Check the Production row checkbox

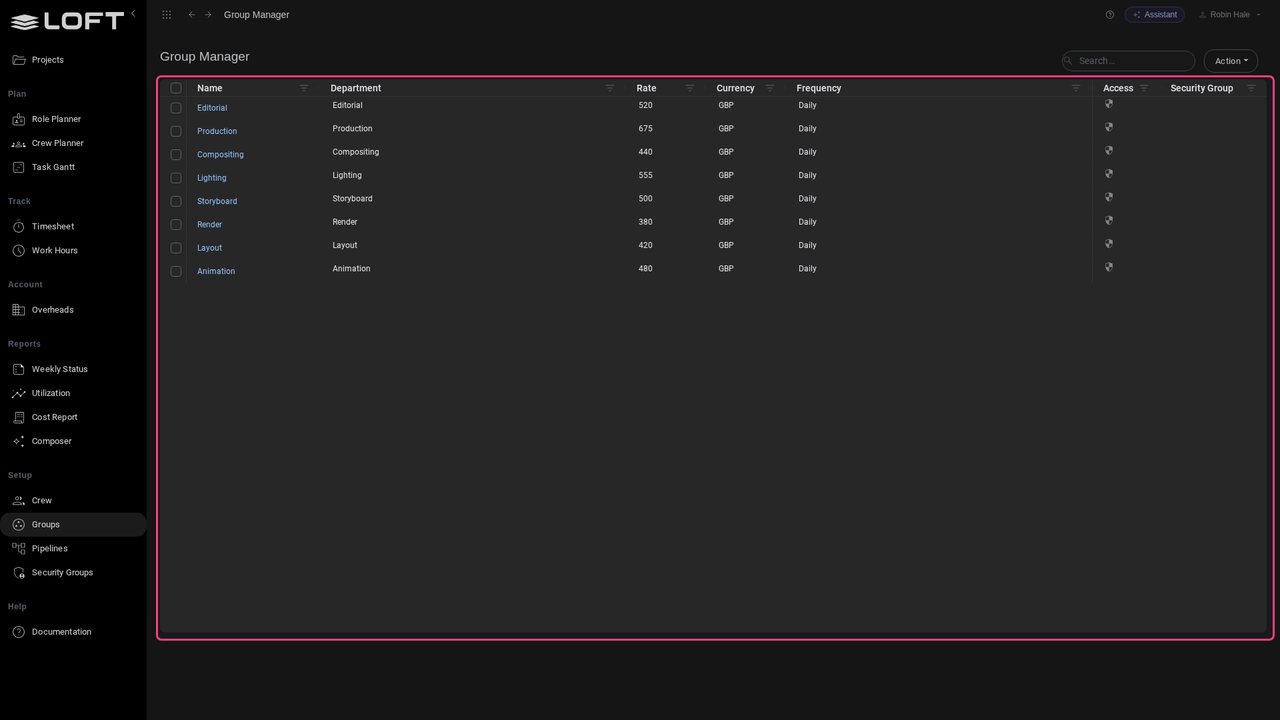[176, 131]
